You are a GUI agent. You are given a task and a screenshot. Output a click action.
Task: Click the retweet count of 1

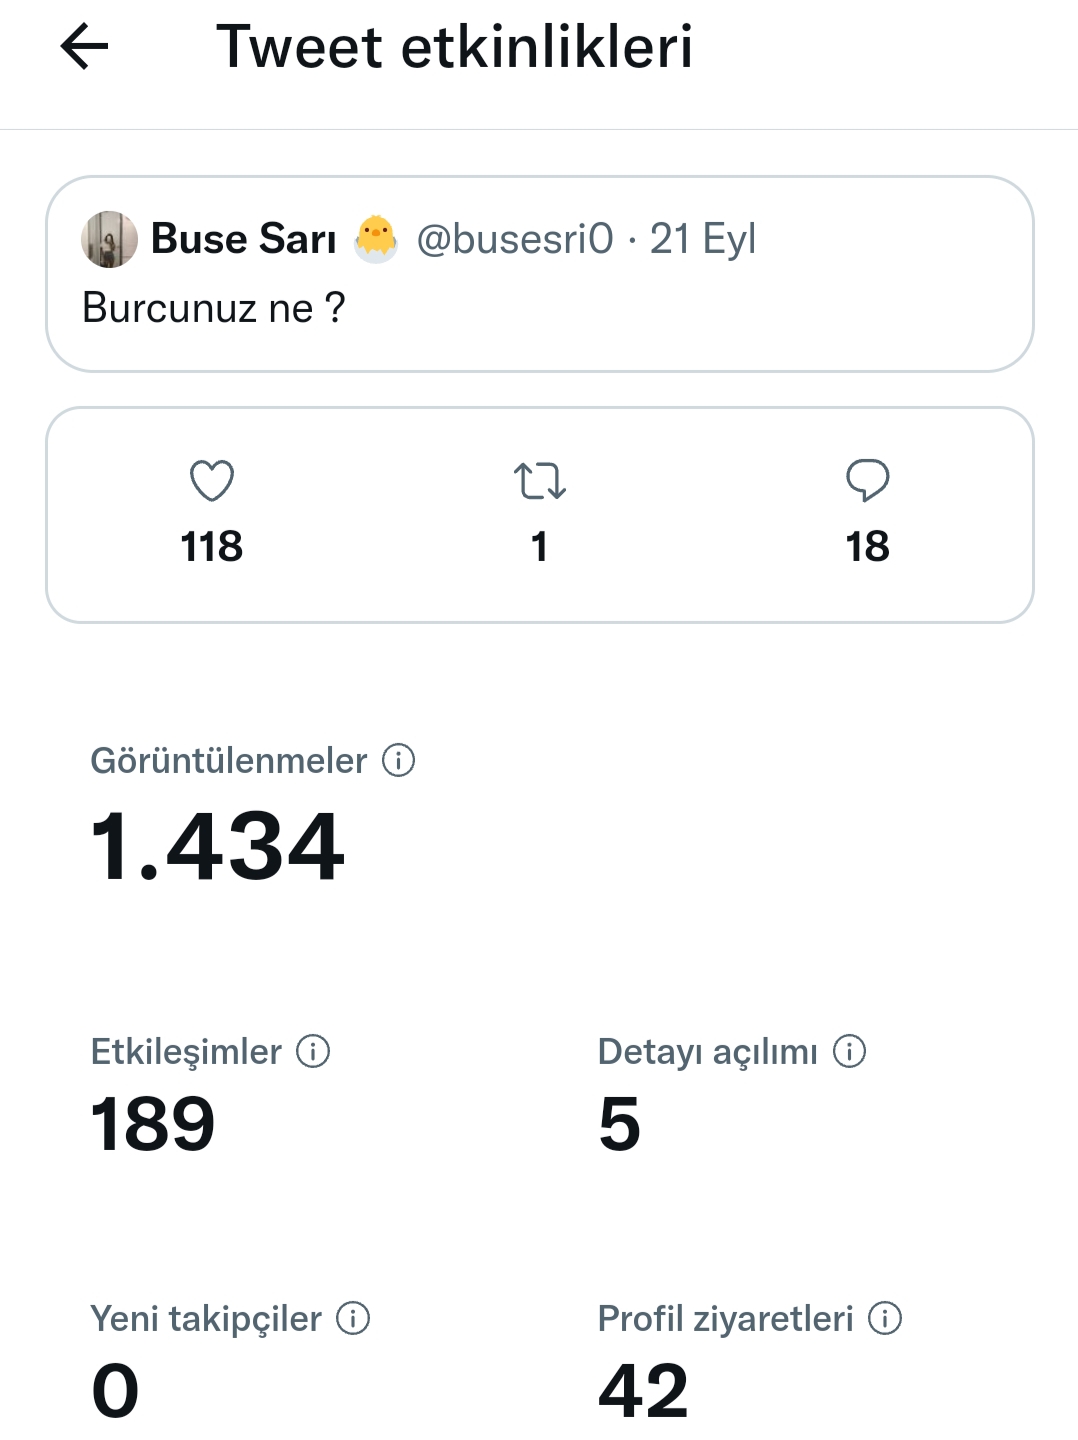click(540, 547)
